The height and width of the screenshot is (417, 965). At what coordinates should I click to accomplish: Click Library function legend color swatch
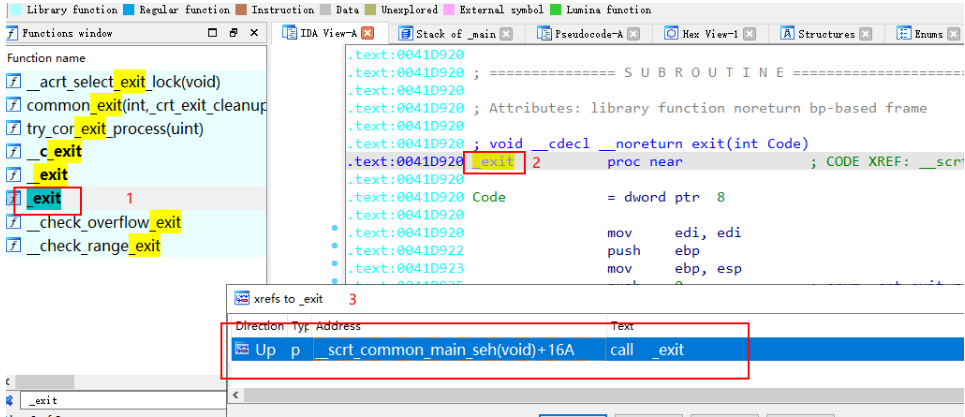[16, 10]
